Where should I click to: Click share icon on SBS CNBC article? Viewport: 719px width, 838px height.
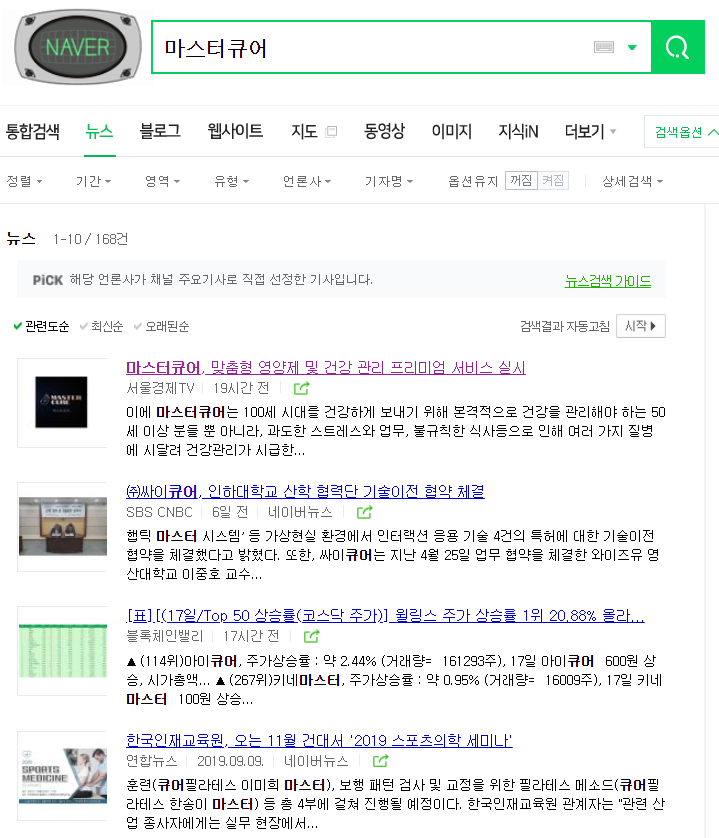[365, 513]
